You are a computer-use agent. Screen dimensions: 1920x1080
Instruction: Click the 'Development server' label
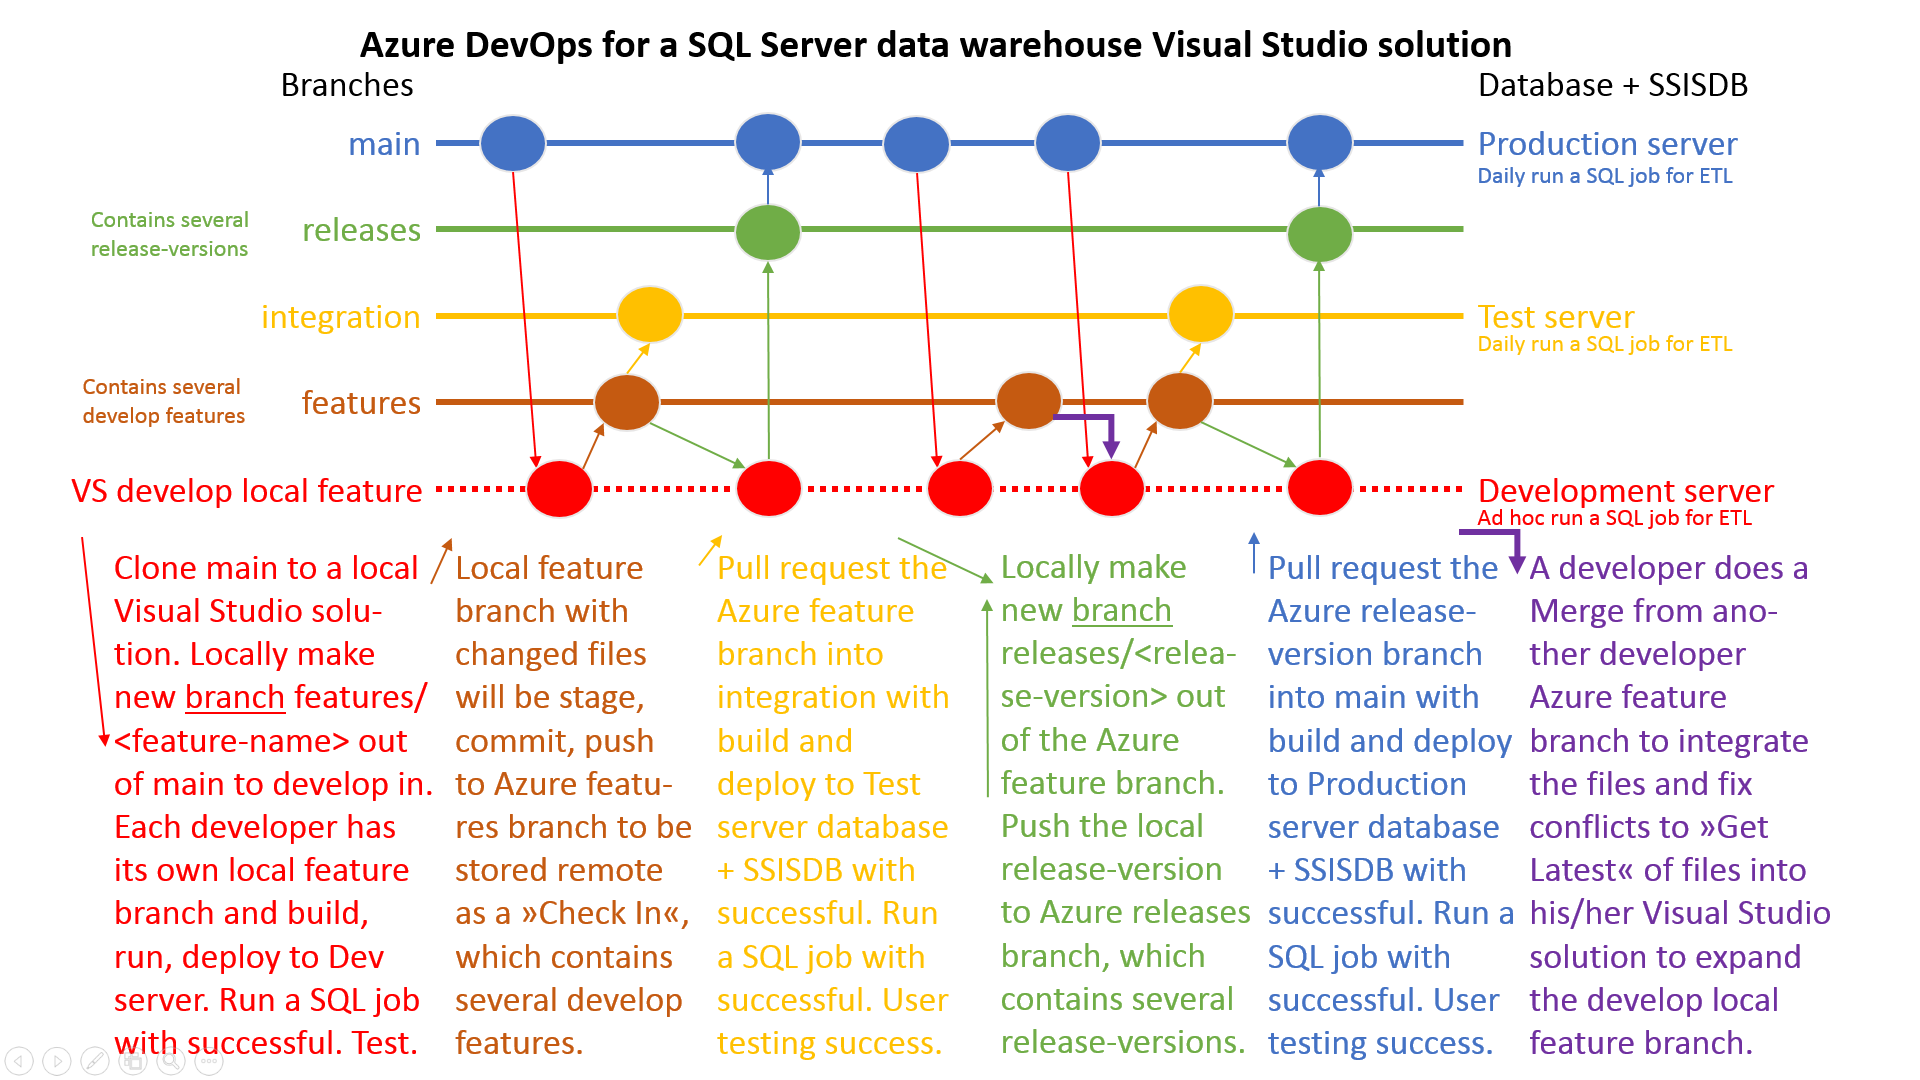pos(1626,491)
